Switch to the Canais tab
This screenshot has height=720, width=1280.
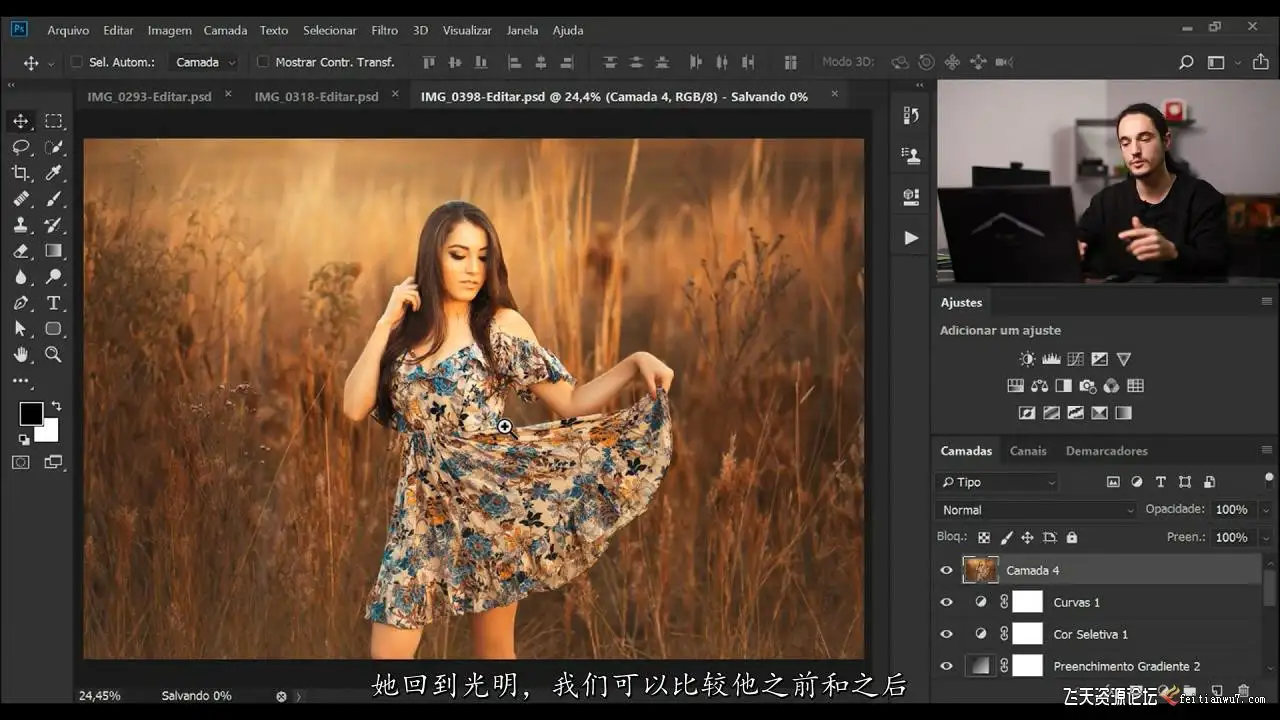tap(1027, 451)
